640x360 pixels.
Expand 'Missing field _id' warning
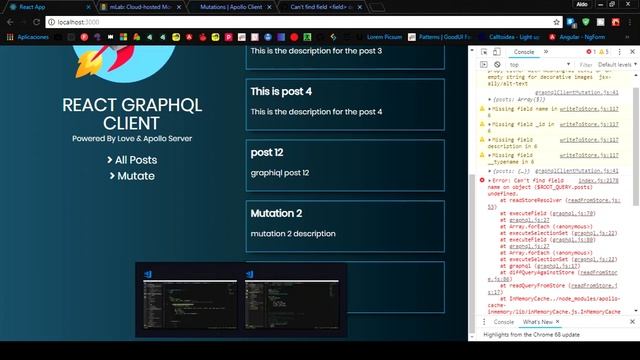click(x=490, y=124)
